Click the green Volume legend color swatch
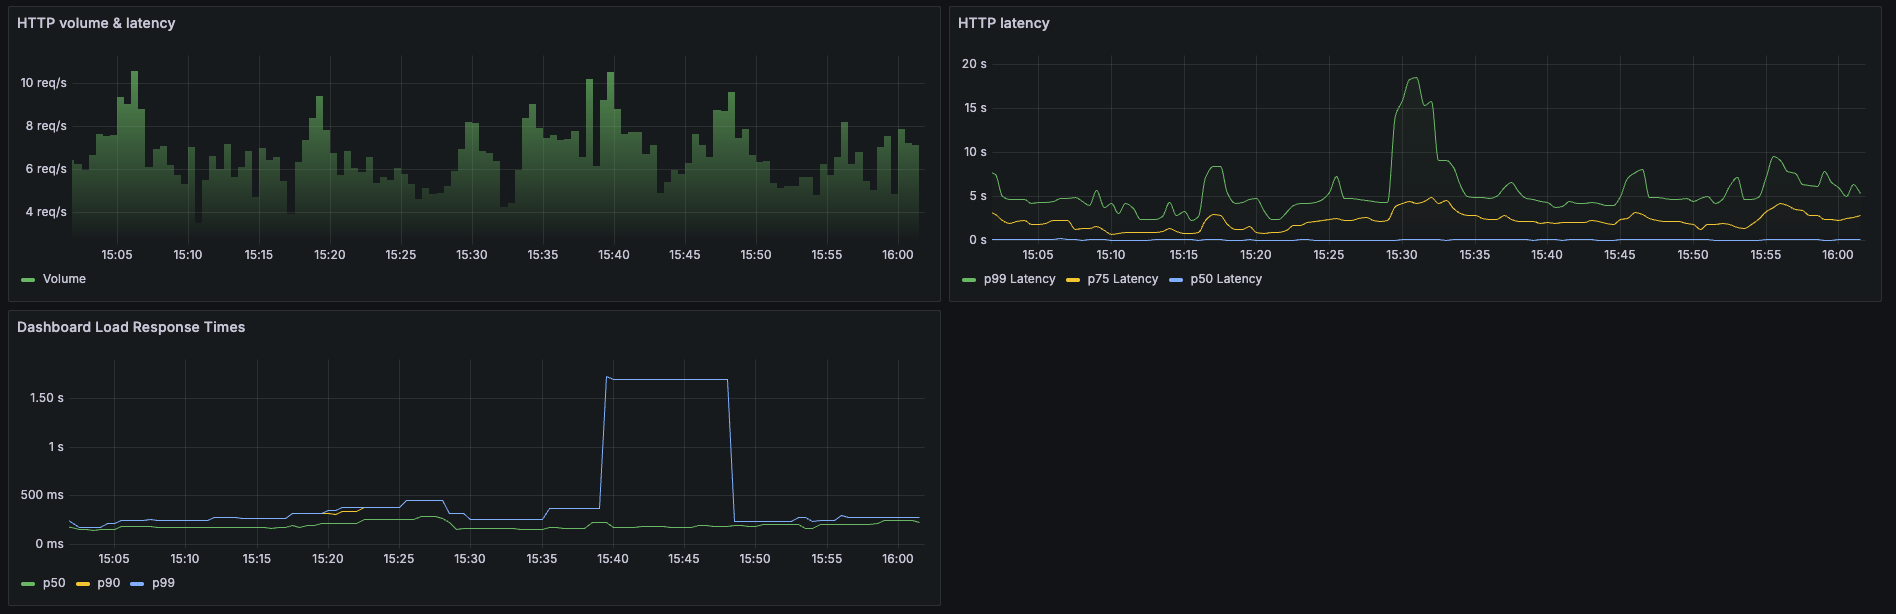Image resolution: width=1896 pixels, height=614 pixels. pyautogui.click(x=28, y=280)
